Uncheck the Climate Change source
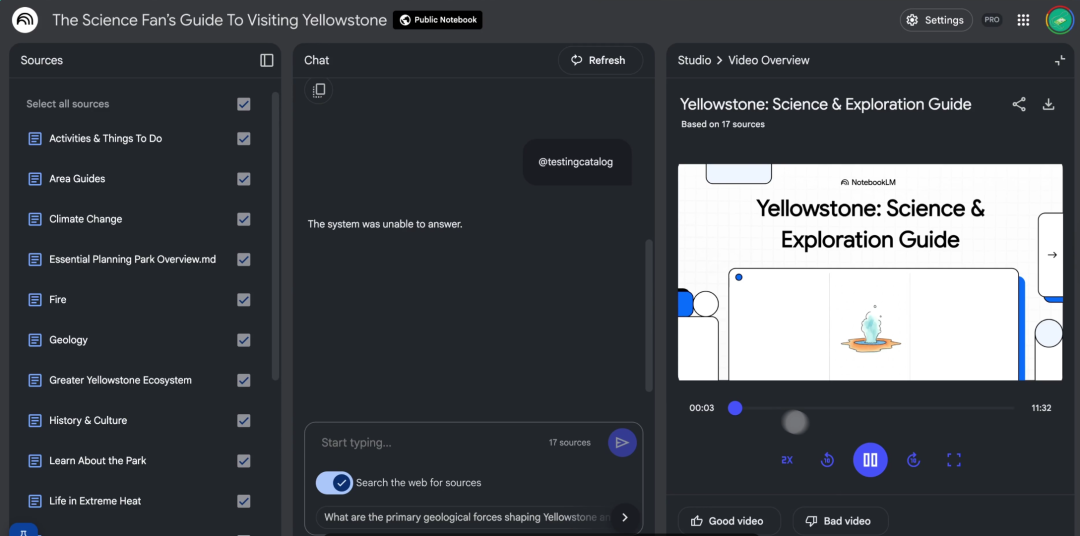 click(x=243, y=219)
